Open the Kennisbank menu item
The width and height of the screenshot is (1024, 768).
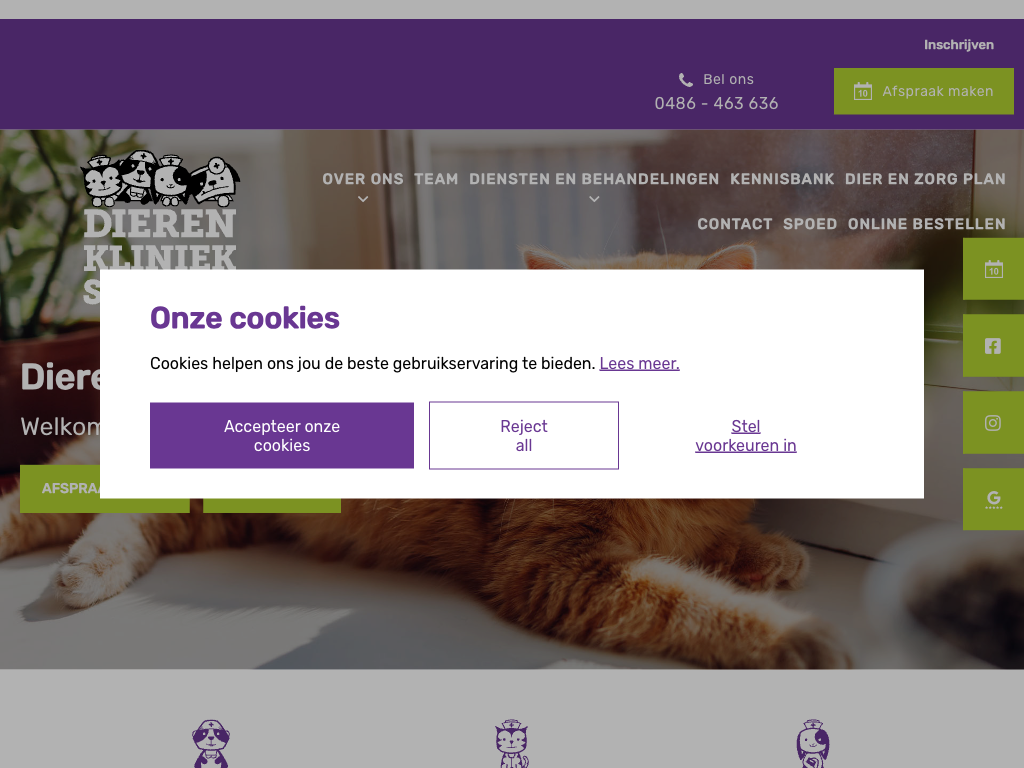pos(782,179)
